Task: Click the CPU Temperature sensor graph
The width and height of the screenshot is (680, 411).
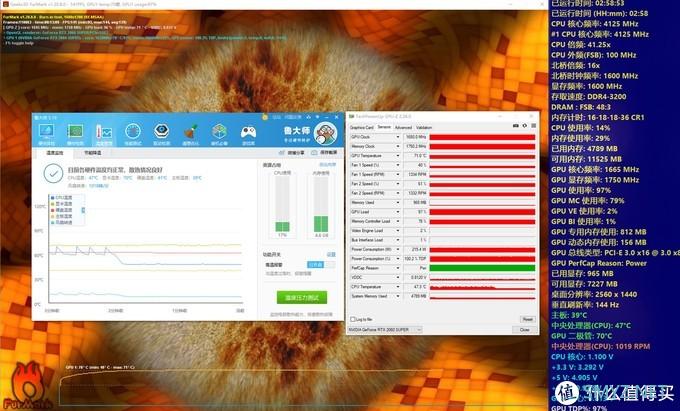Action: 482,287
